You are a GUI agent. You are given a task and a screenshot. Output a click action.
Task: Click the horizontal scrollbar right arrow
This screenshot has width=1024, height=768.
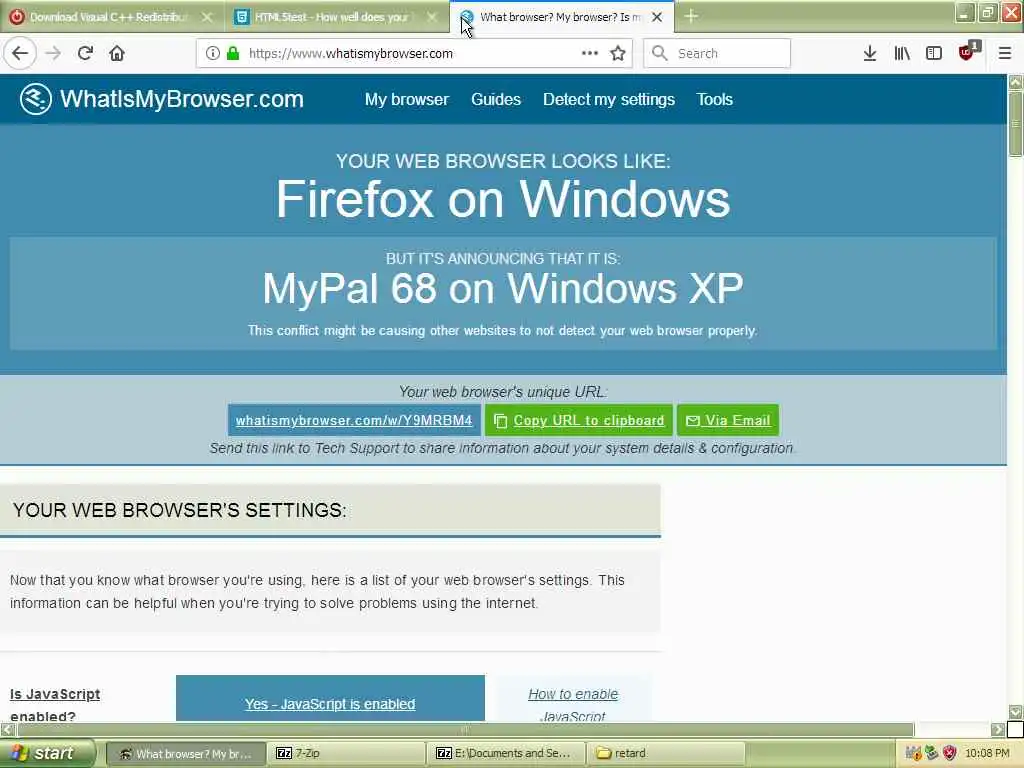pos(998,729)
